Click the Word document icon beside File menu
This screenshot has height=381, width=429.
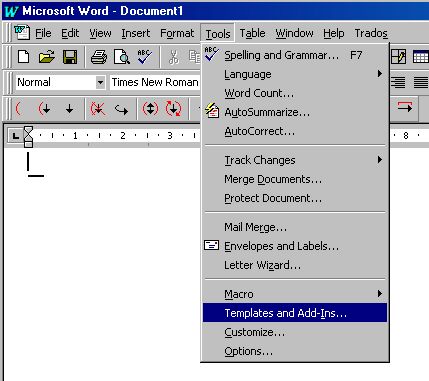click(22, 33)
